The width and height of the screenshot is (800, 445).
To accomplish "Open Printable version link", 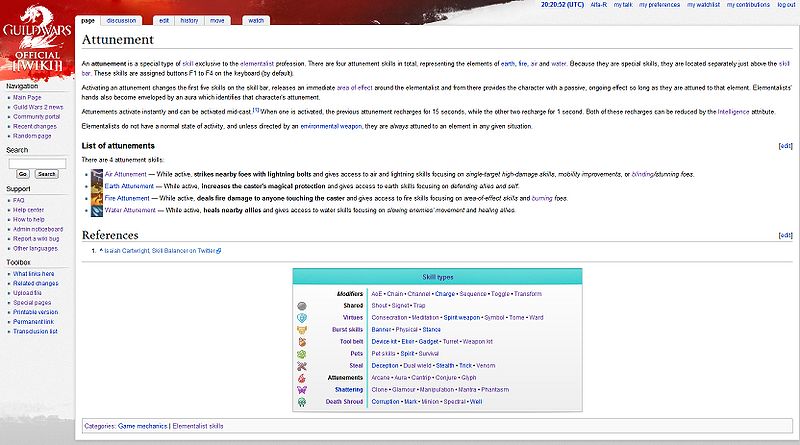I will [x=36, y=312].
